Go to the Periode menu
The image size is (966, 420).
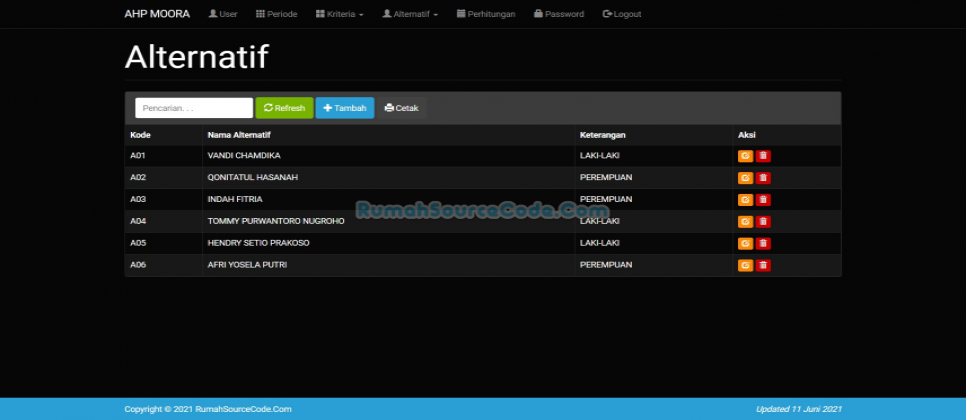275,14
